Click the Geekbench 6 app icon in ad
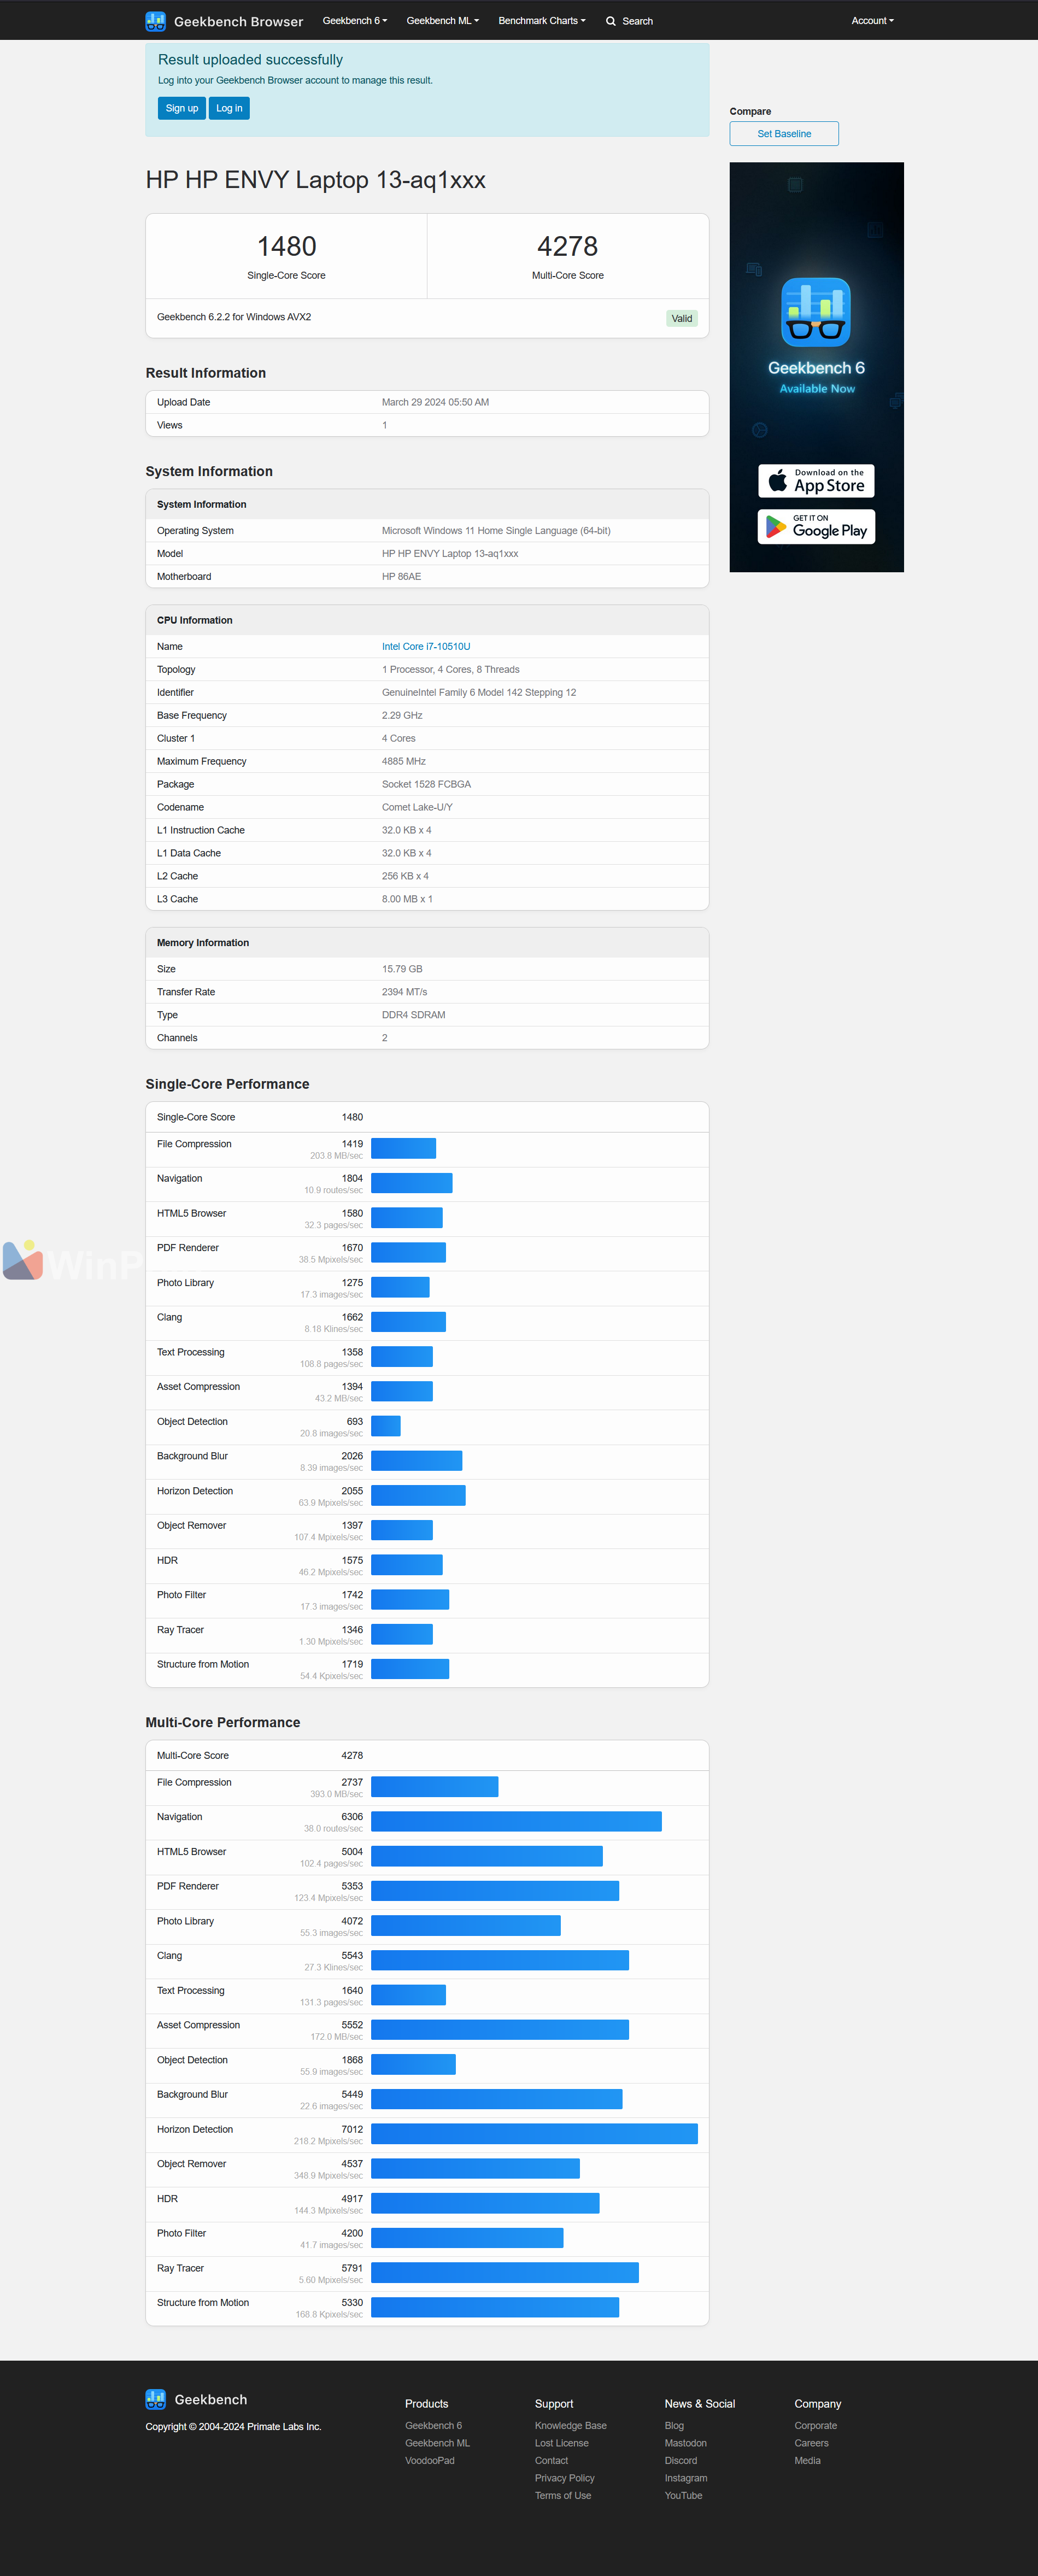Image resolution: width=1038 pixels, height=2576 pixels. [x=816, y=312]
